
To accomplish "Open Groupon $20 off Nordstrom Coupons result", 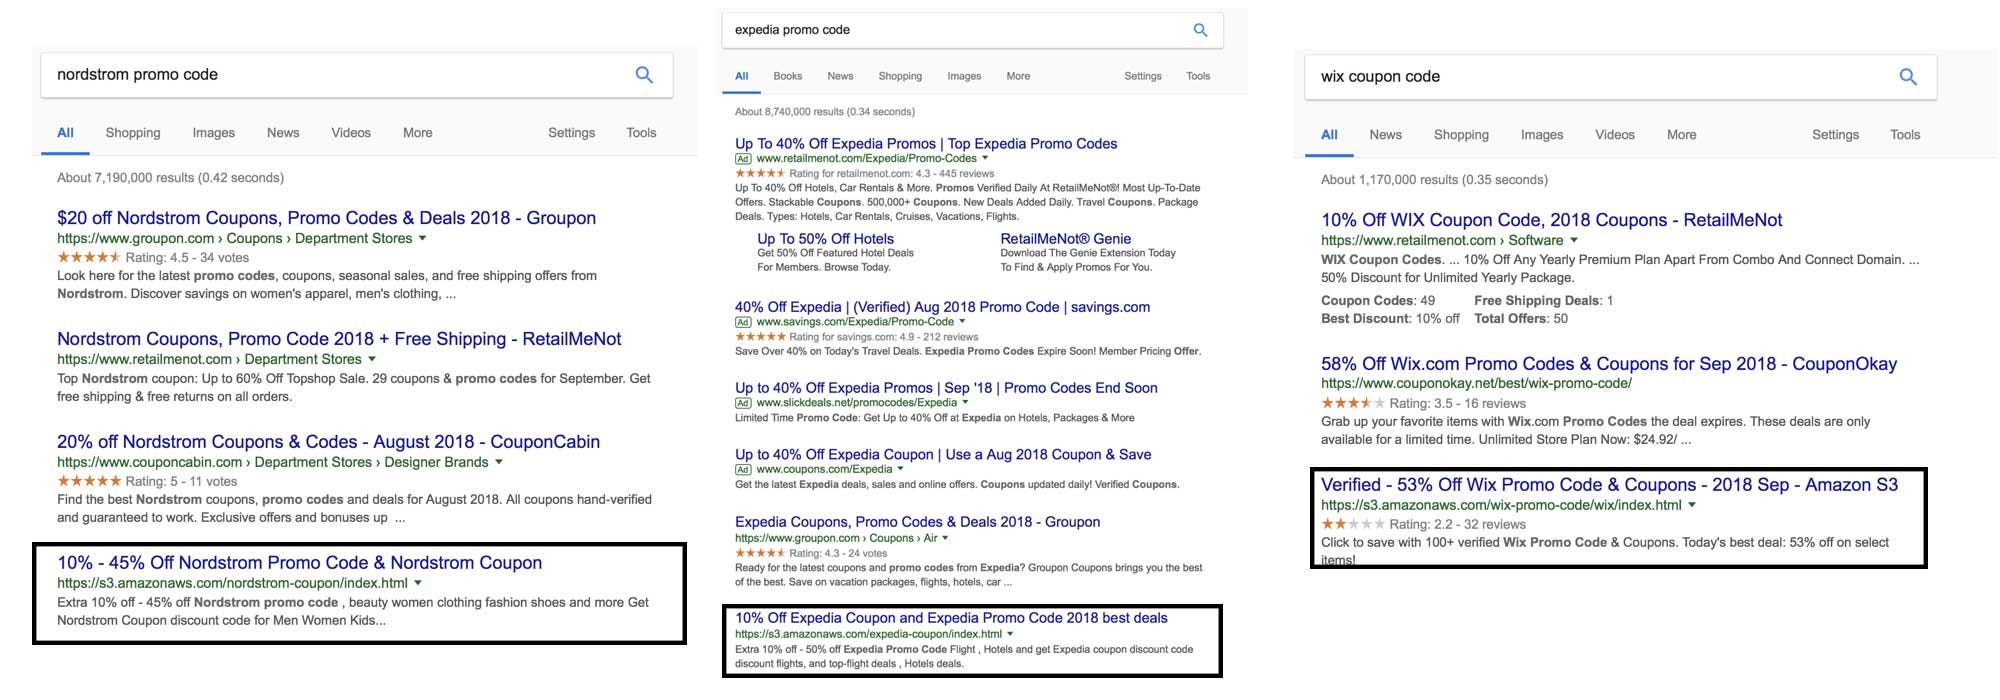I will pos(326,218).
